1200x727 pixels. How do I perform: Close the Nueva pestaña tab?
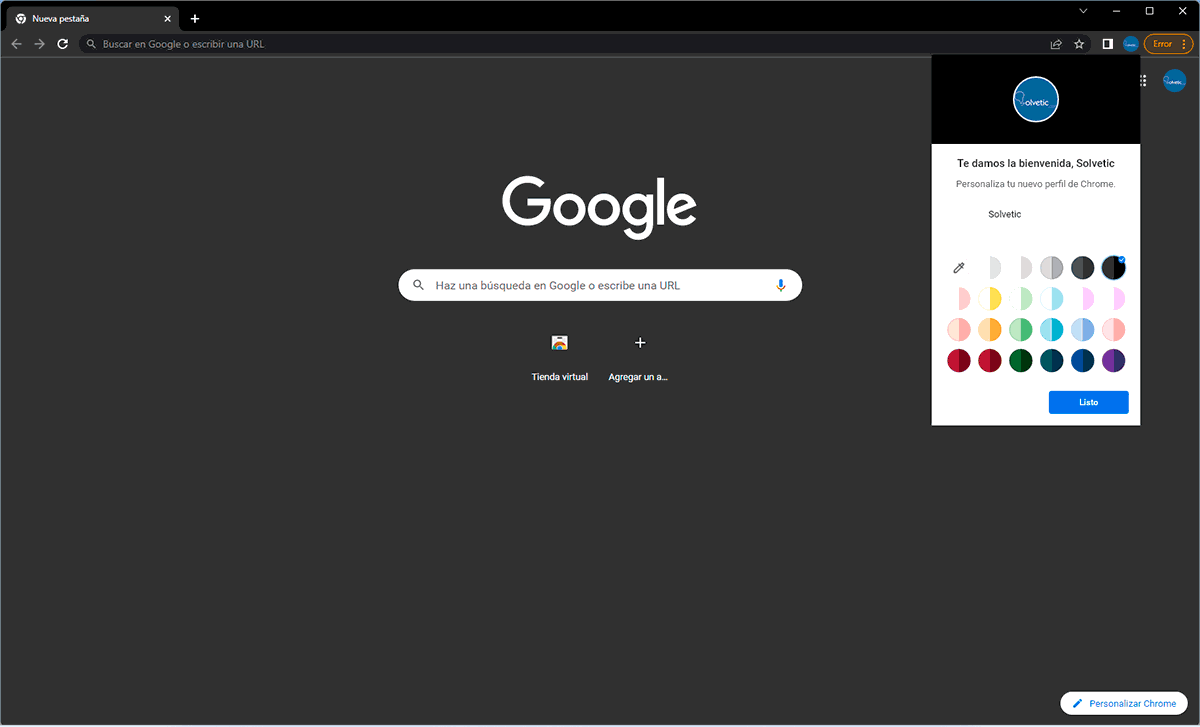(x=168, y=19)
